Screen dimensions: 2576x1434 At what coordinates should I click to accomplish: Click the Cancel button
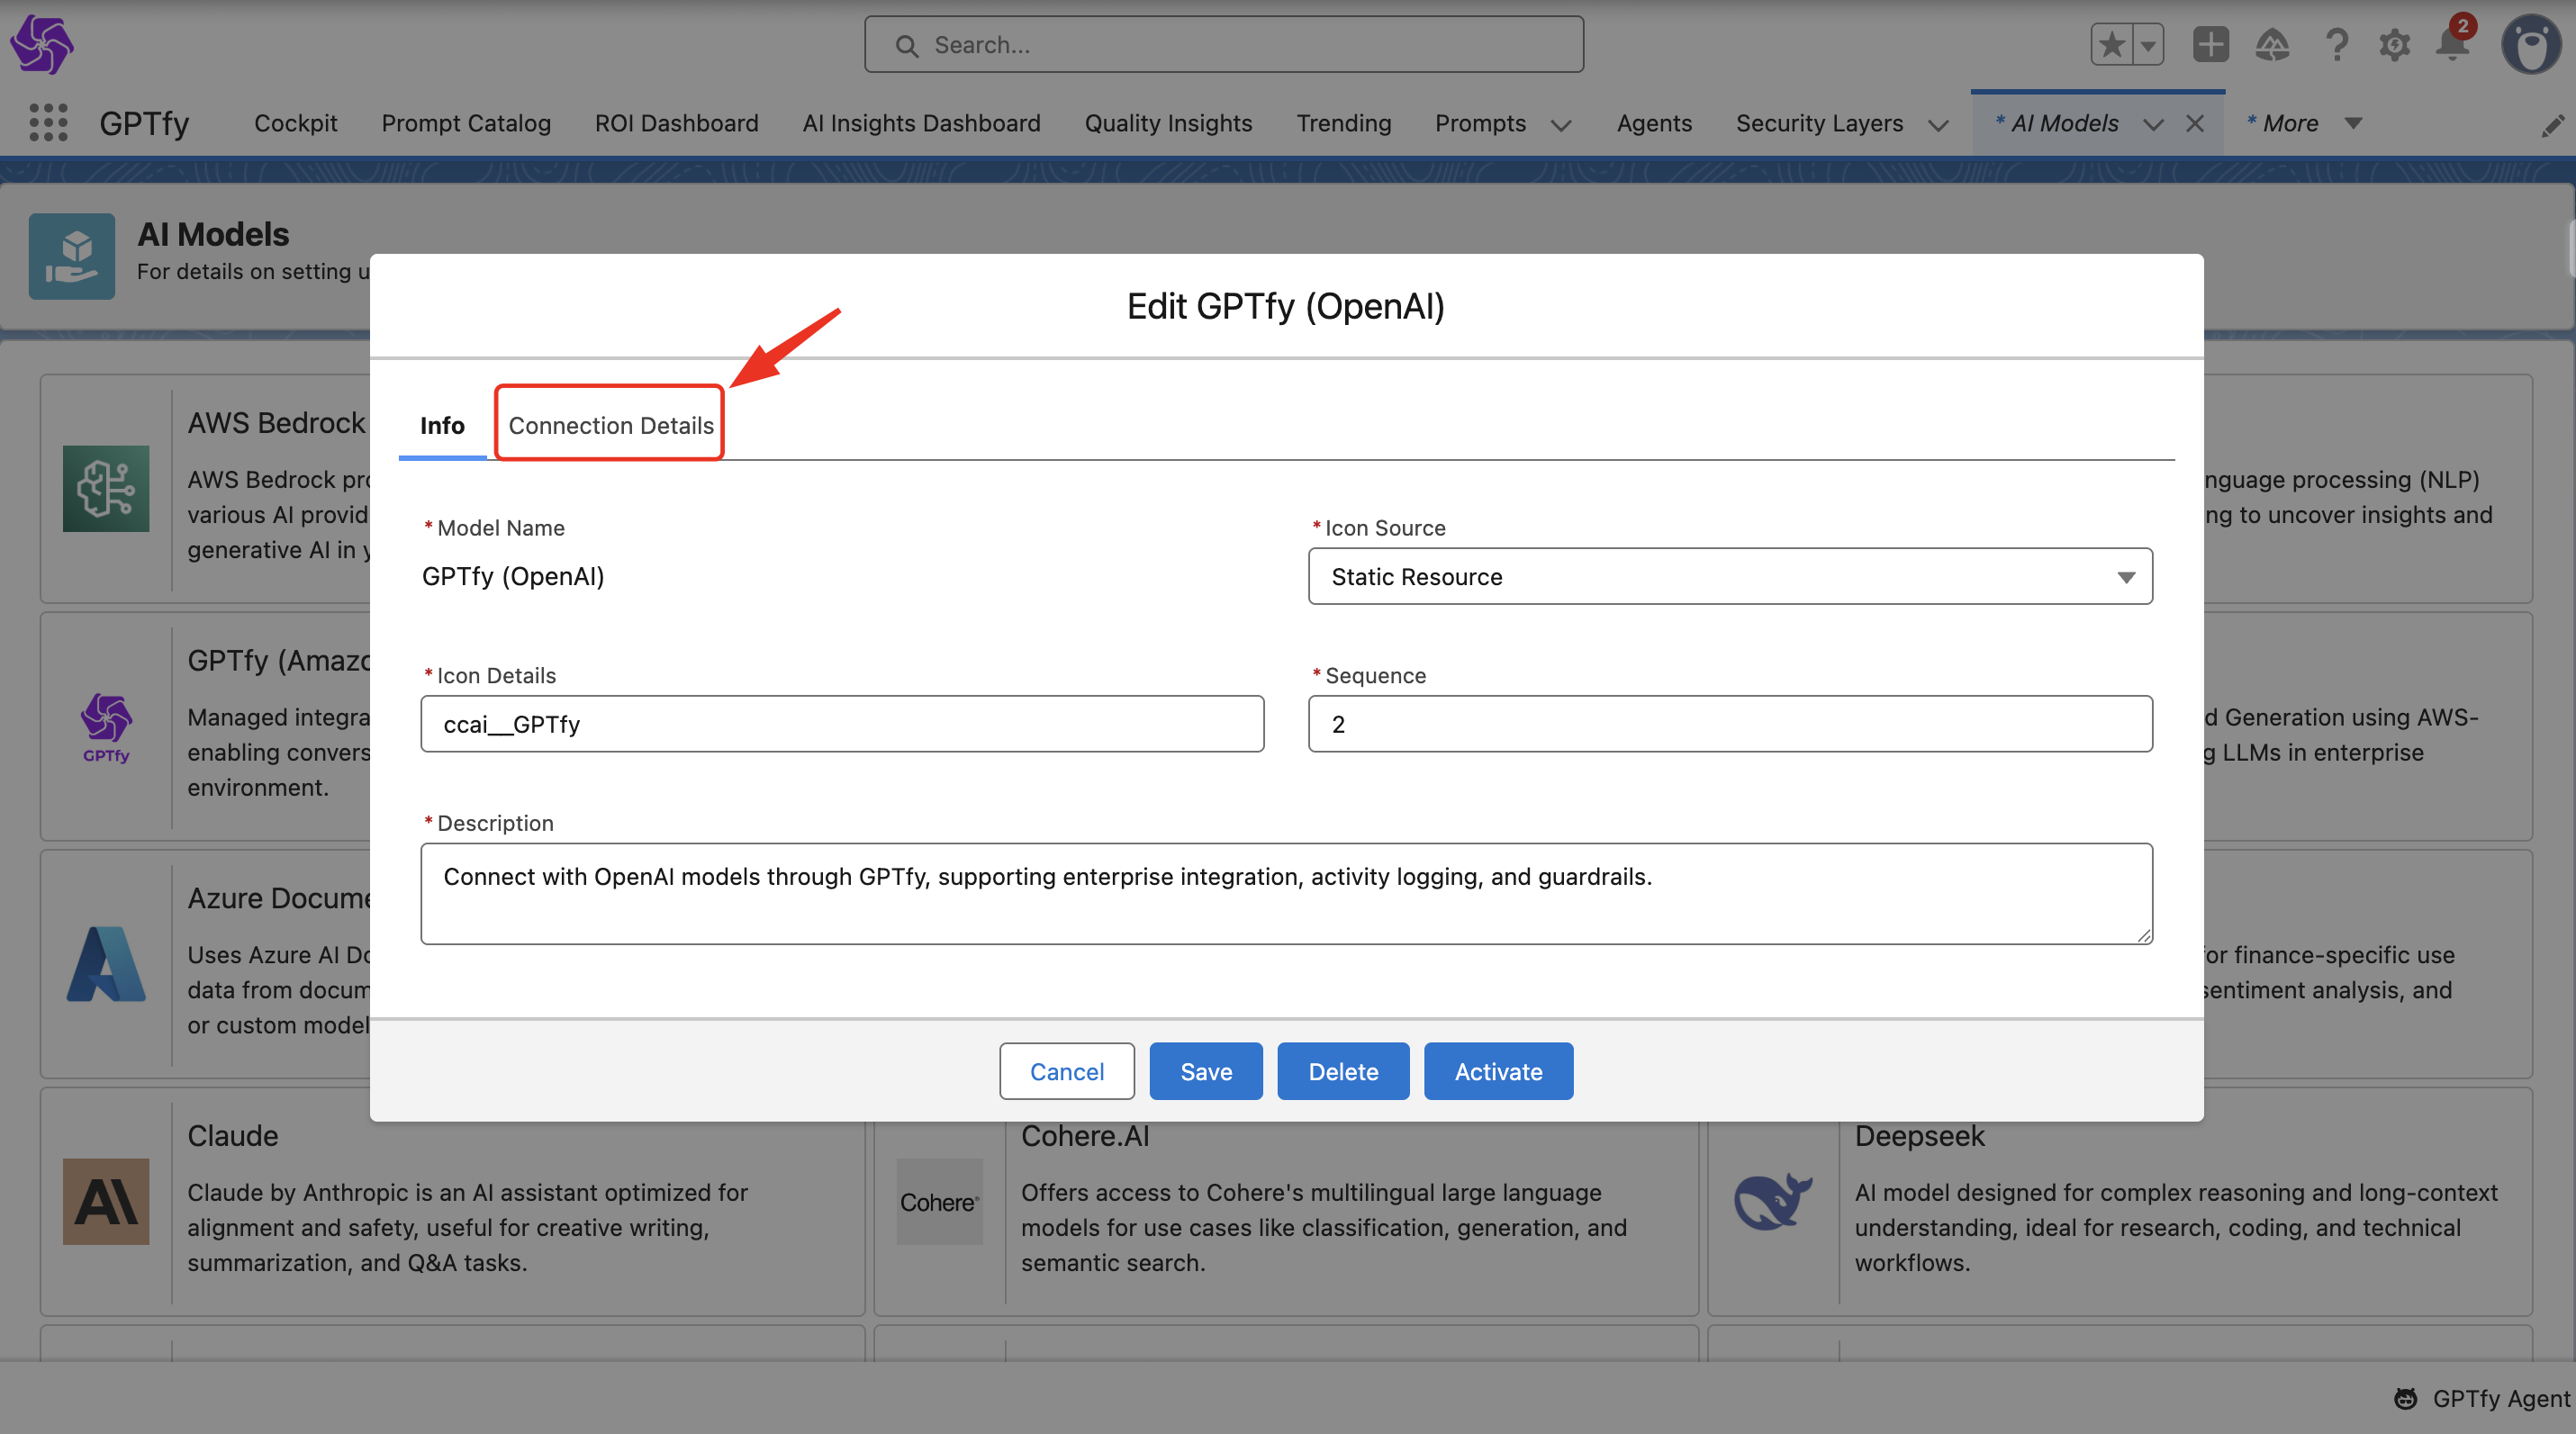point(1066,1071)
